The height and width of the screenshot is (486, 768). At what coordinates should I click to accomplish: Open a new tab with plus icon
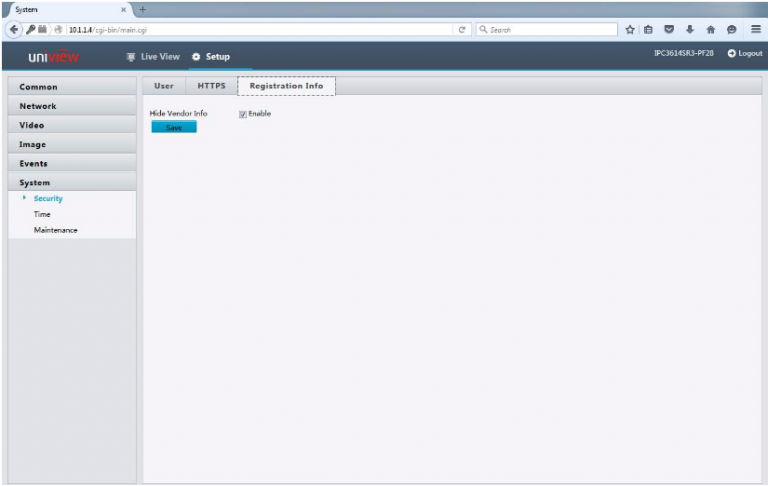tap(143, 9)
